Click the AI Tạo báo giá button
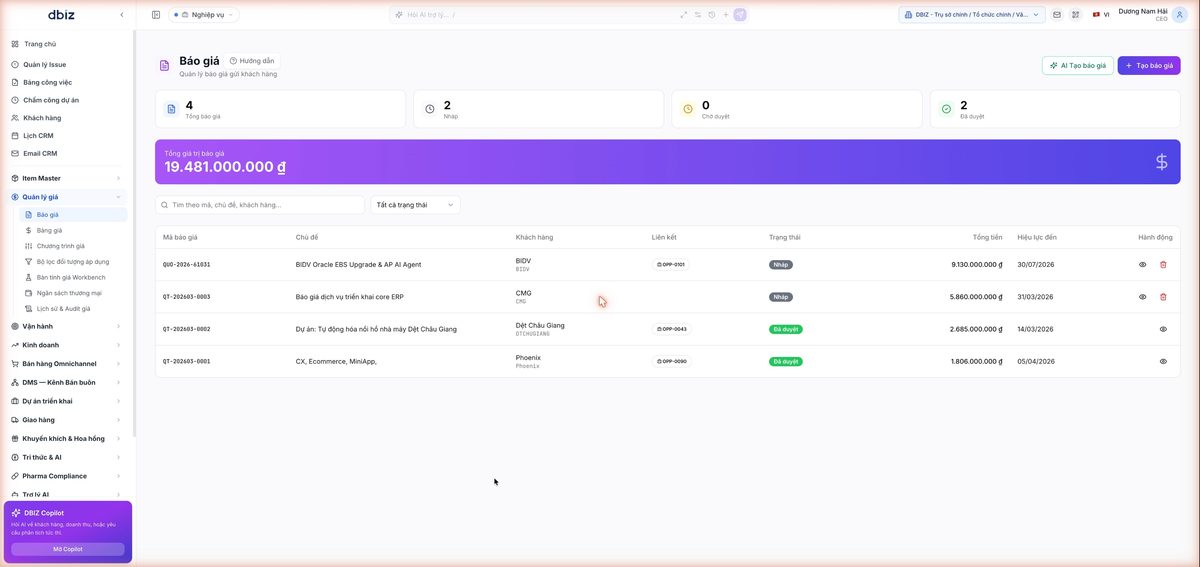Viewport: 1200px width, 567px height. 1078,65
